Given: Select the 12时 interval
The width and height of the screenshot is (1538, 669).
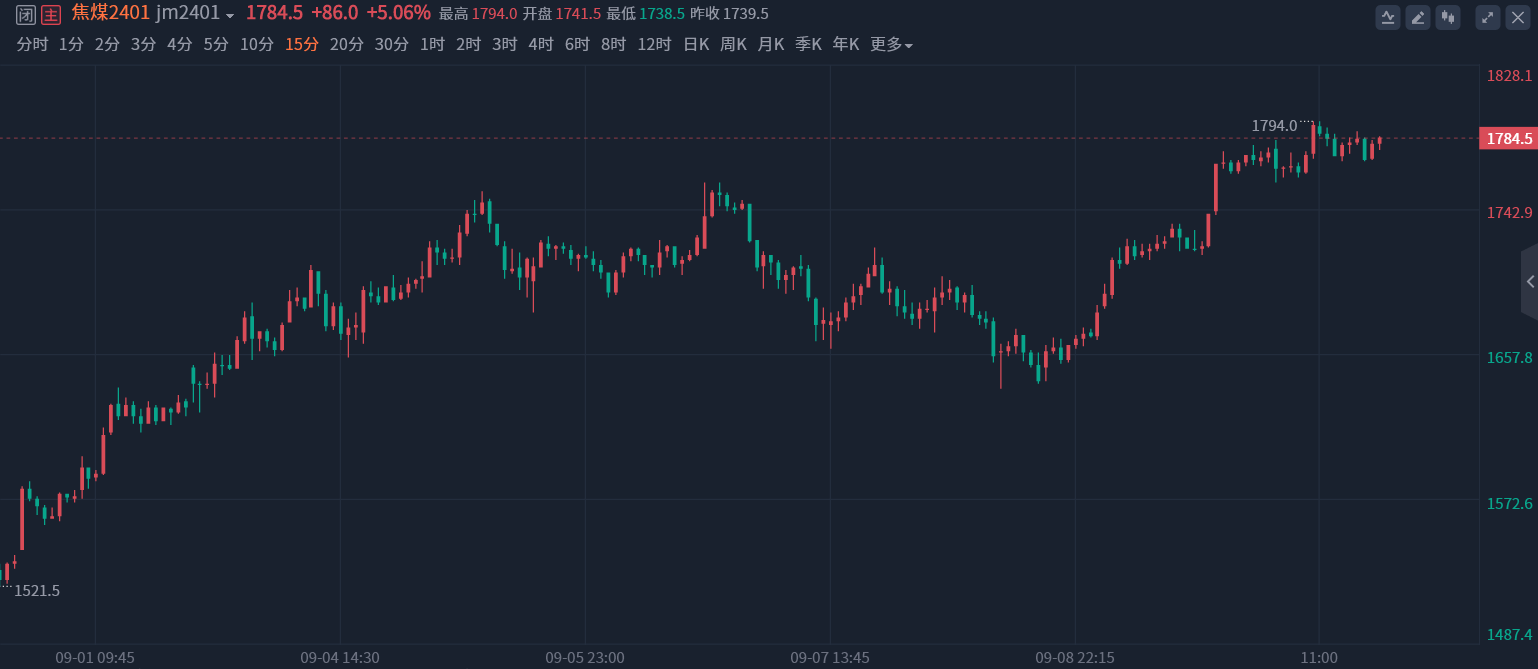Looking at the screenshot, I should point(654,44).
